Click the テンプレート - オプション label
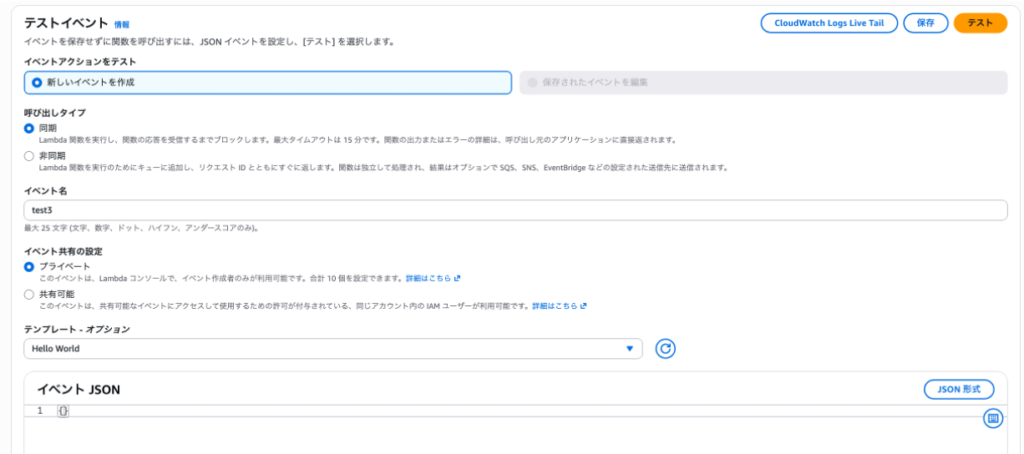The image size is (1024, 454). click(x=77, y=329)
